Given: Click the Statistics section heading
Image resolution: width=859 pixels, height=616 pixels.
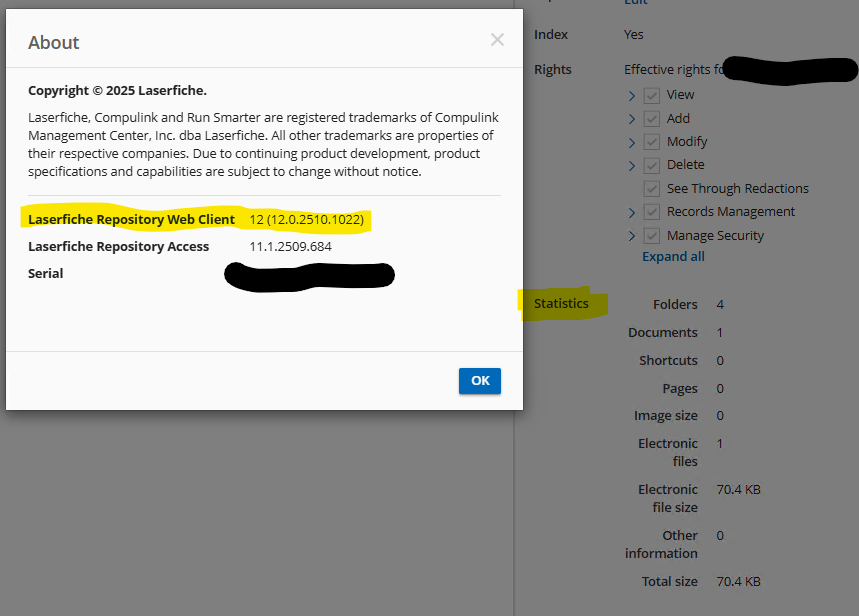Looking at the screenshot, I should 561,303.
